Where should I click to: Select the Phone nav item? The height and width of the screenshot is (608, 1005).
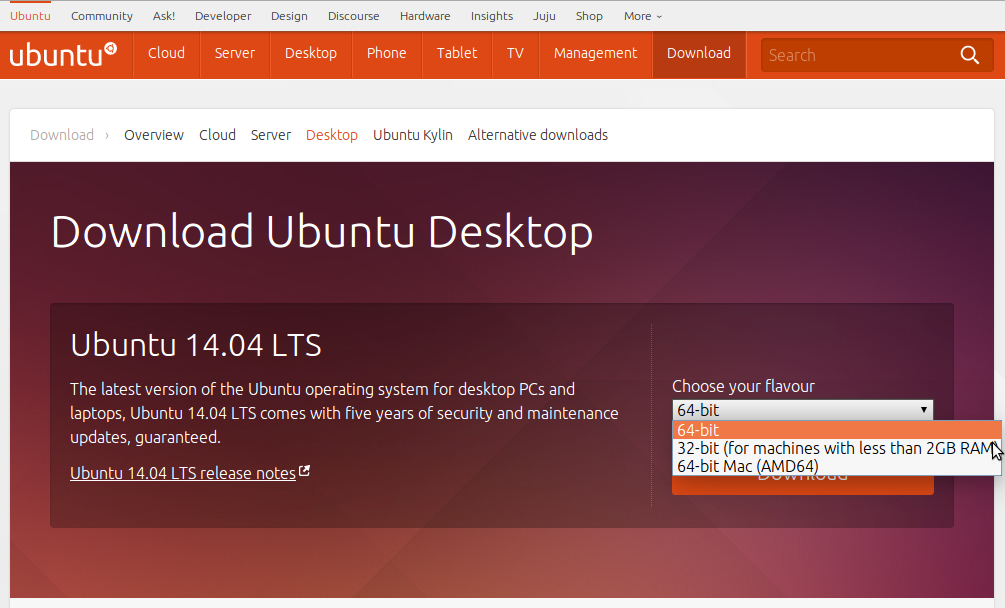click(x=386, y=53)
